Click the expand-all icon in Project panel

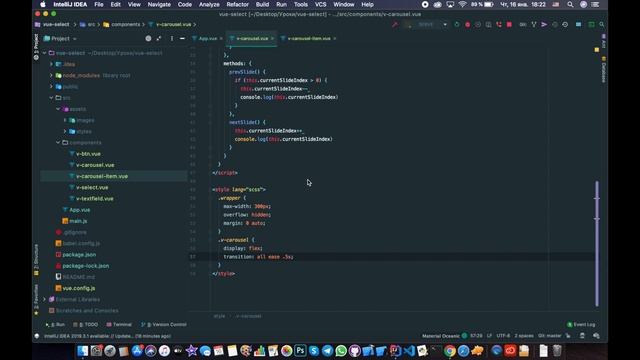tap(159, 38)
